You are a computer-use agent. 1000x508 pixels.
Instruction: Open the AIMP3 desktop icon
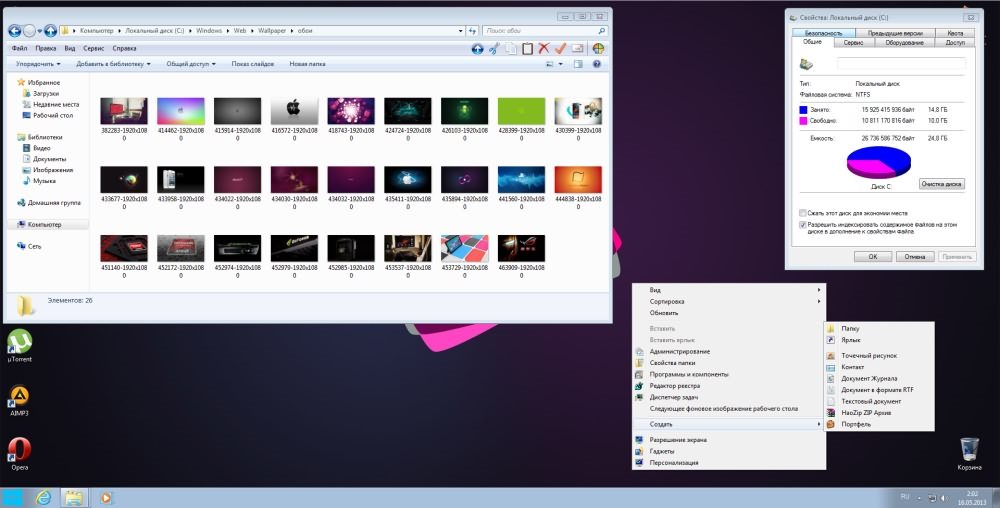click(19, 397)
